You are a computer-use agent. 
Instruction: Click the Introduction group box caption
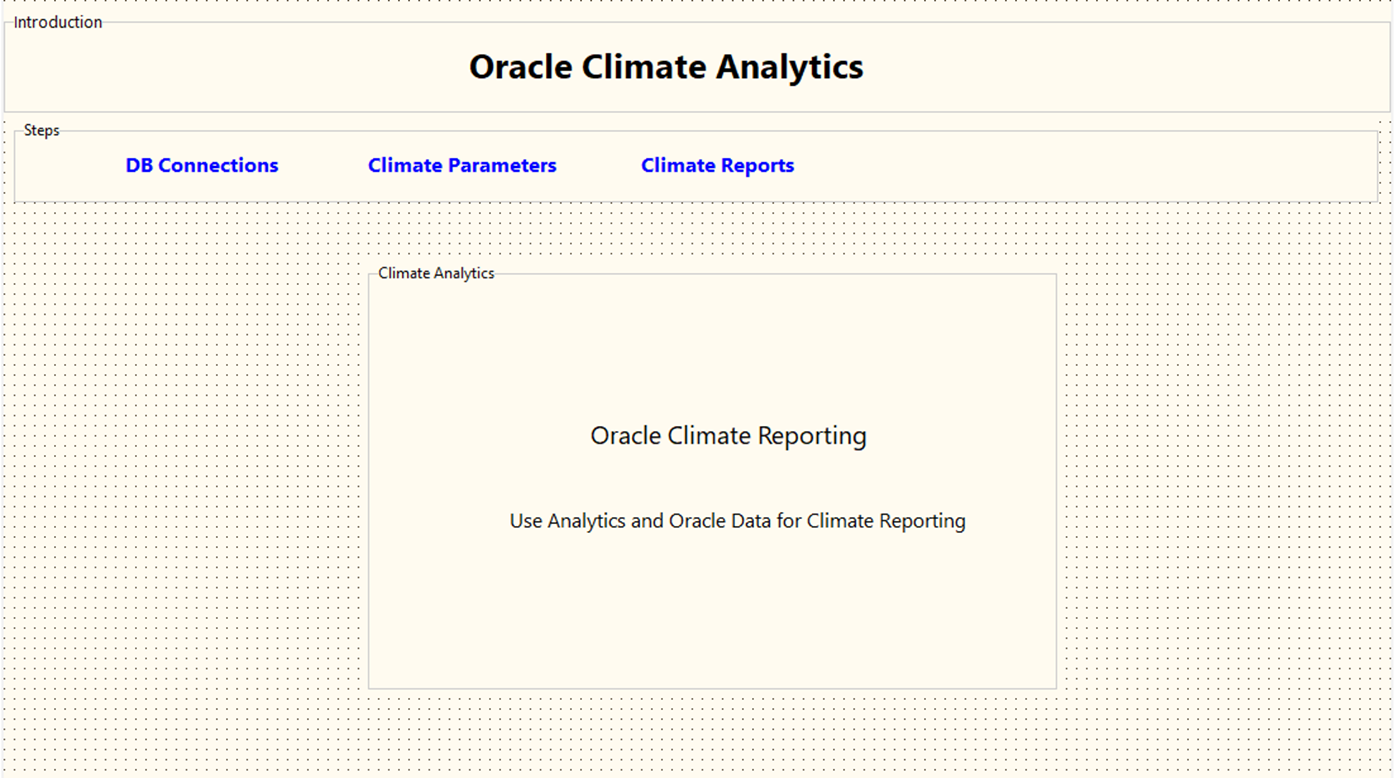click(x=58, y=22)
